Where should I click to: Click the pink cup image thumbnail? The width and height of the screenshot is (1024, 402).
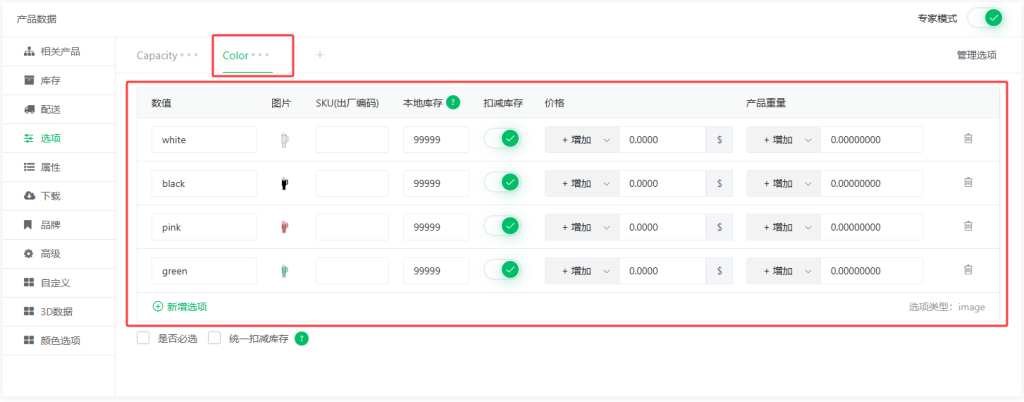[x=284, y=227]
